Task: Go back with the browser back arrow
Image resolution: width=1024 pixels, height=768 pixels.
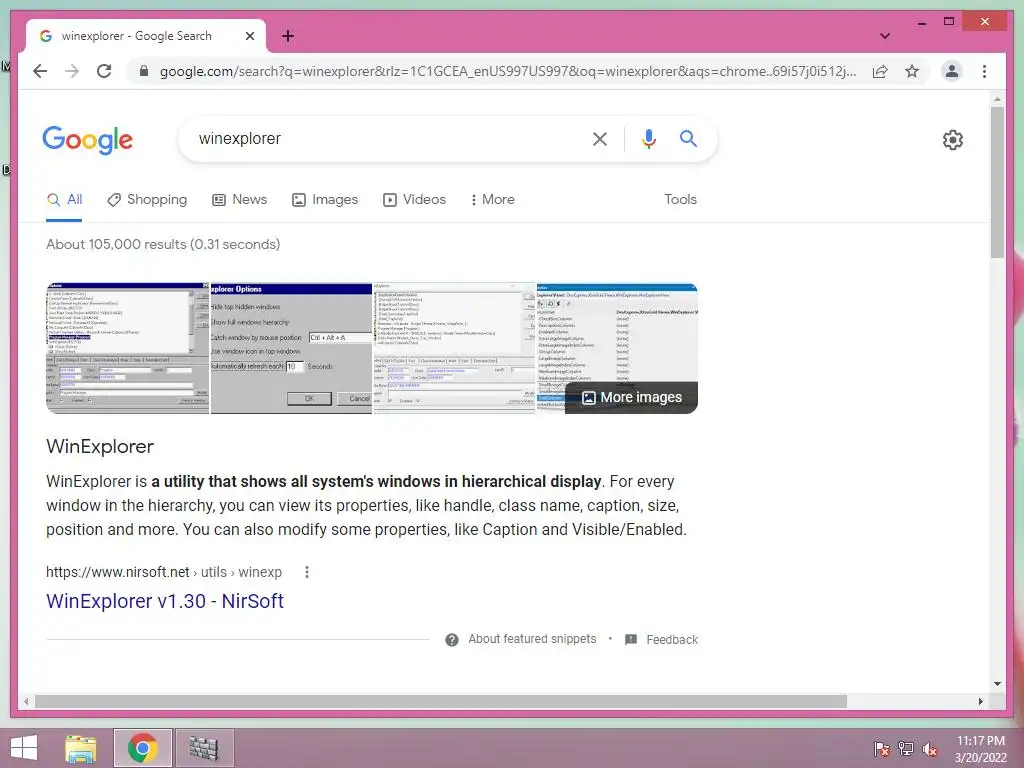Action: point(40,71)
